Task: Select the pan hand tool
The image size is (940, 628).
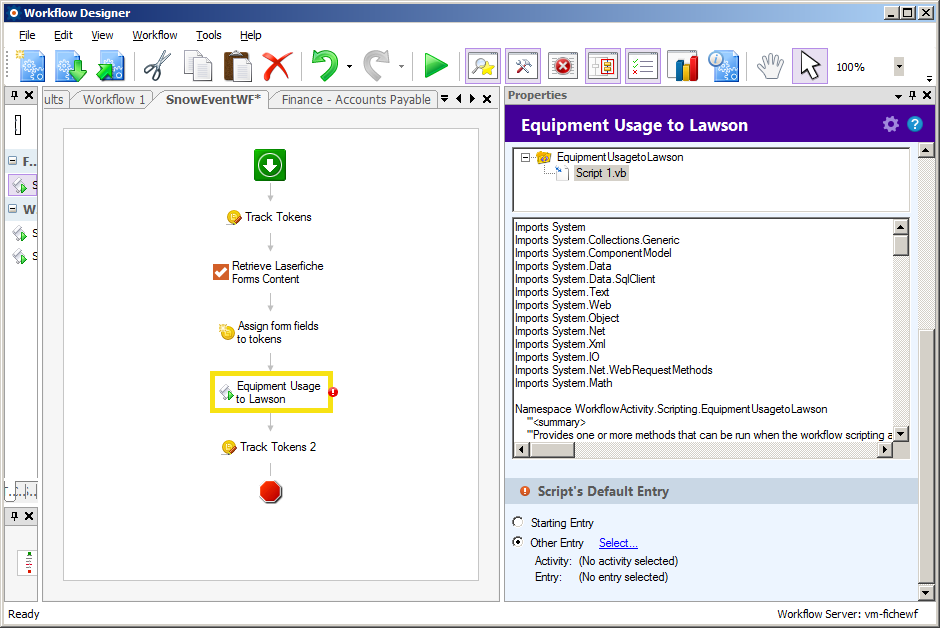Action: (x=770, y=66)
